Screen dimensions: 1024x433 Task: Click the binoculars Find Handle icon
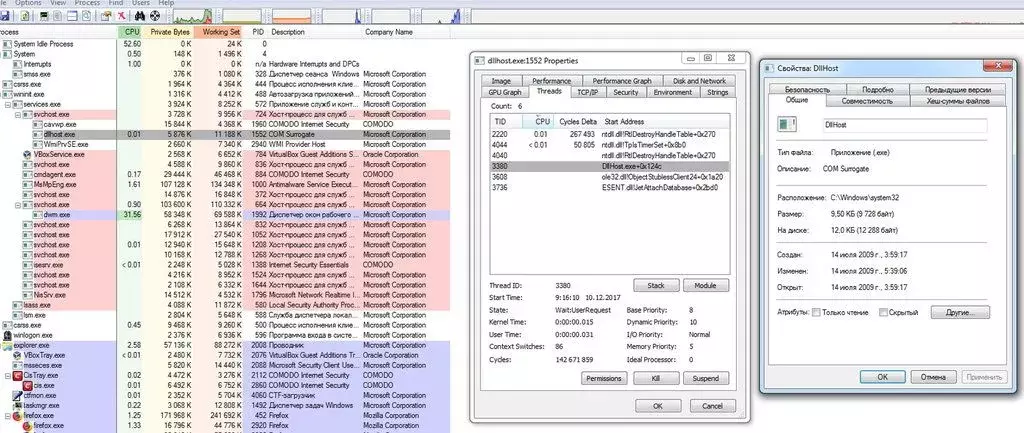tap(140, 16)
